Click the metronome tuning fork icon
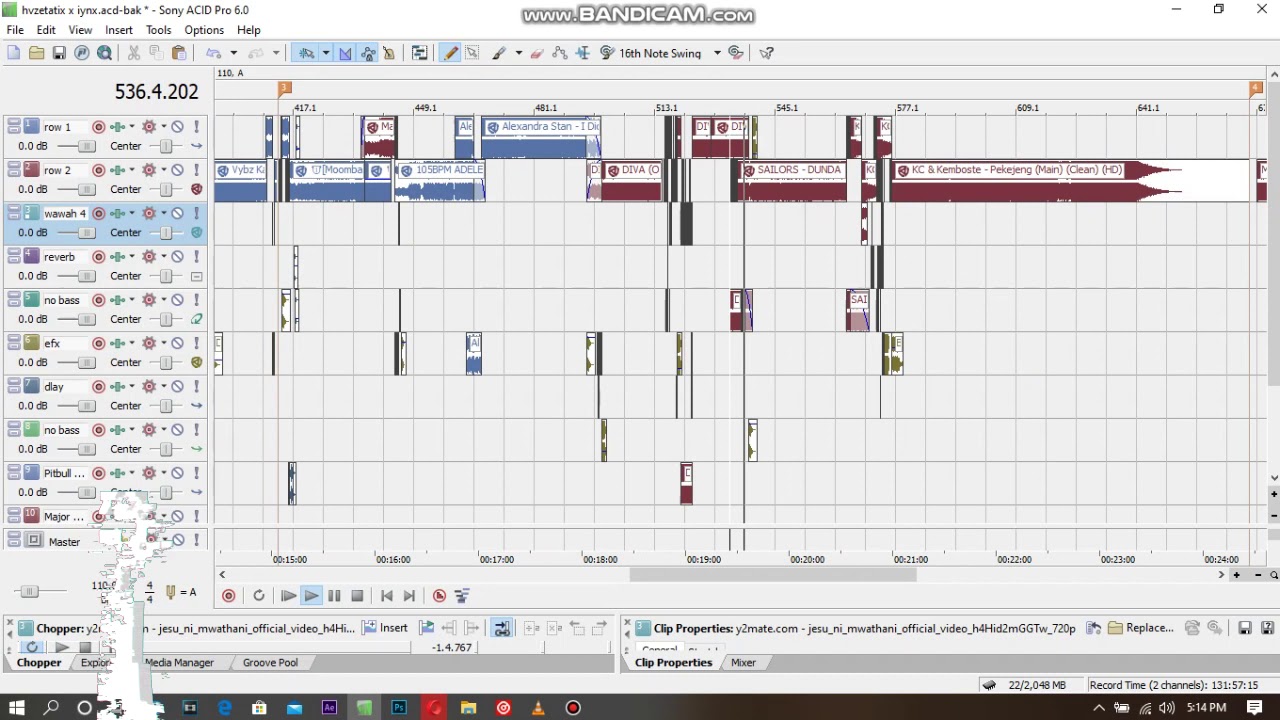1280x720 pixels. (171, 592)
